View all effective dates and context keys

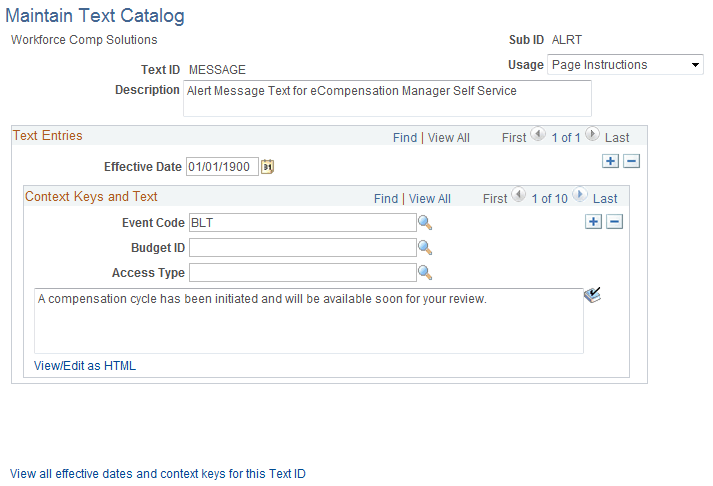[x=157, y=474]
